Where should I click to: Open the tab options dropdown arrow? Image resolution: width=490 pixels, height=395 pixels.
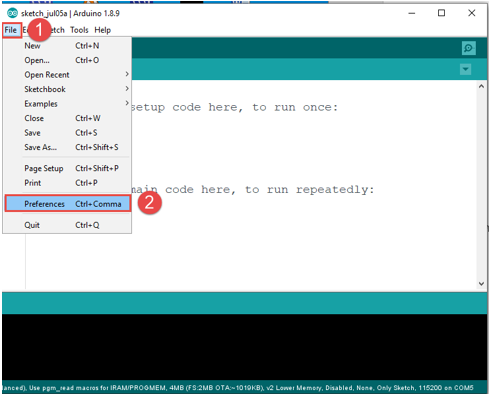coord(465,69)
